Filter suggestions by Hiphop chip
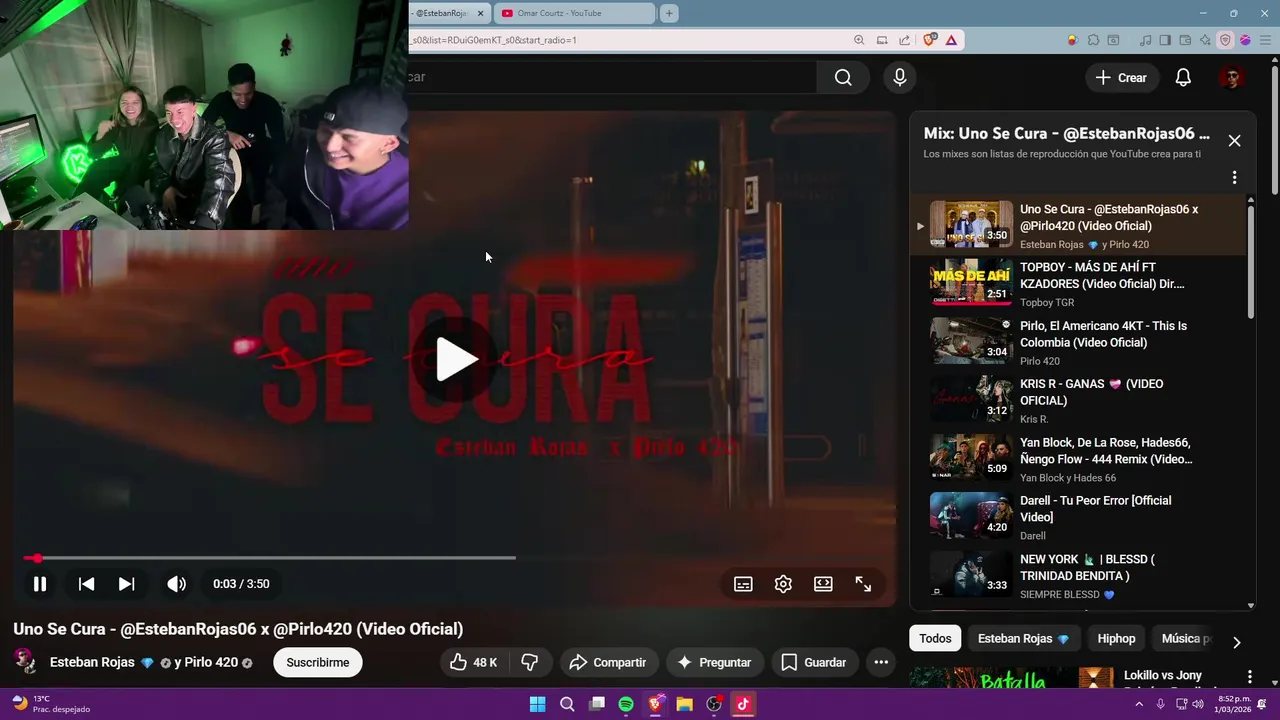 coord(1116,638)
